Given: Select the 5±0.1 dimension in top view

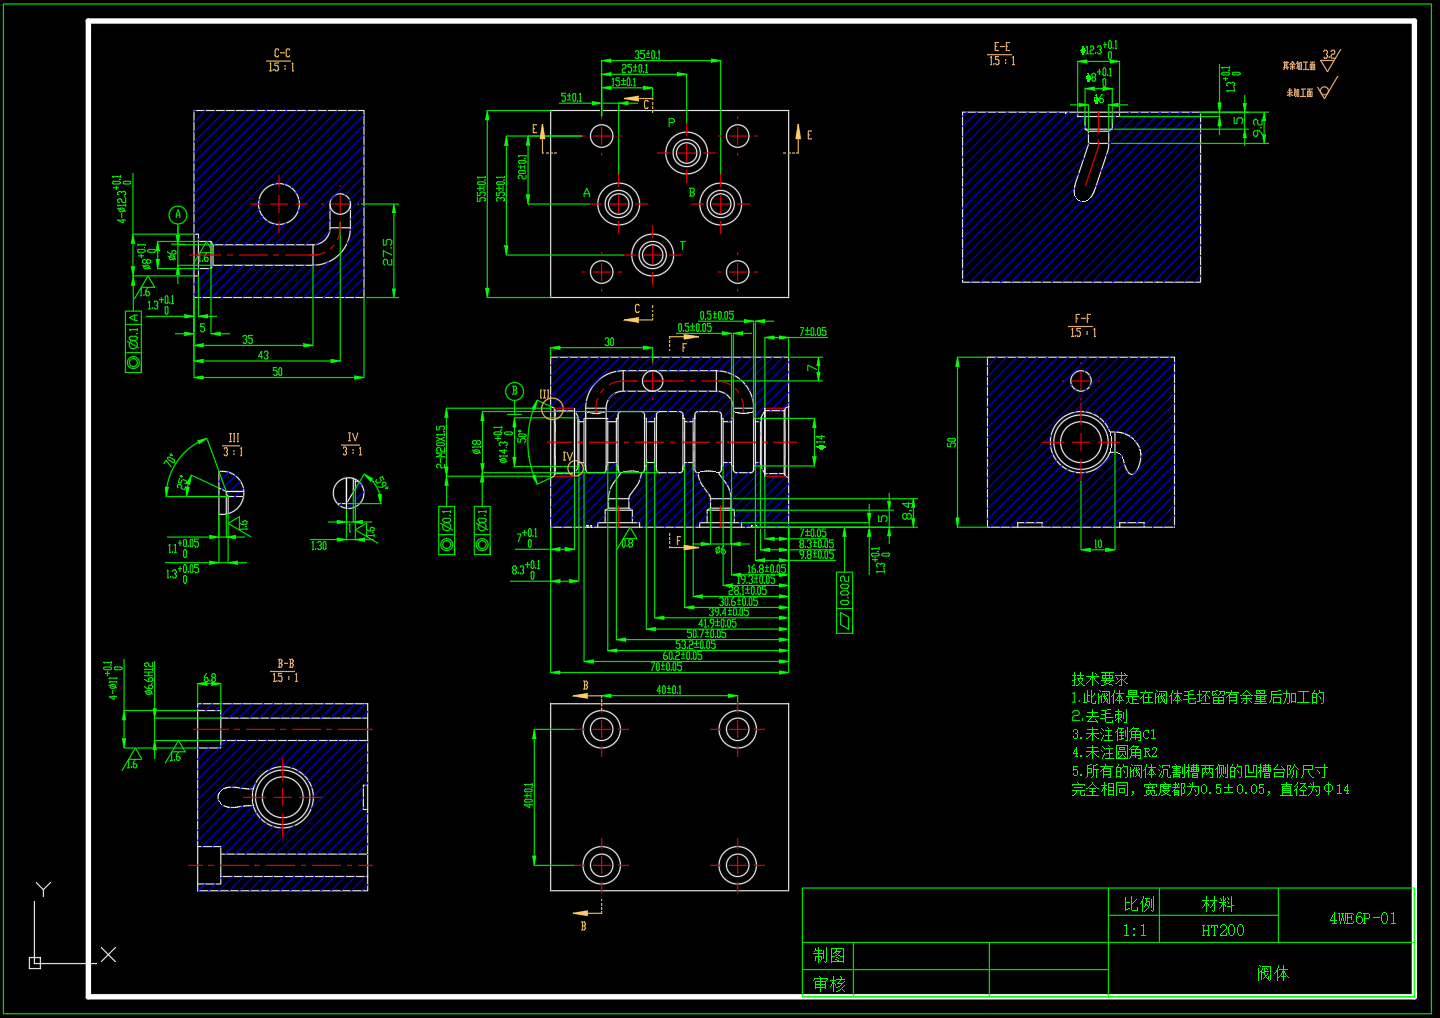Looking at the screenshot, I should (x=571, y=98).
